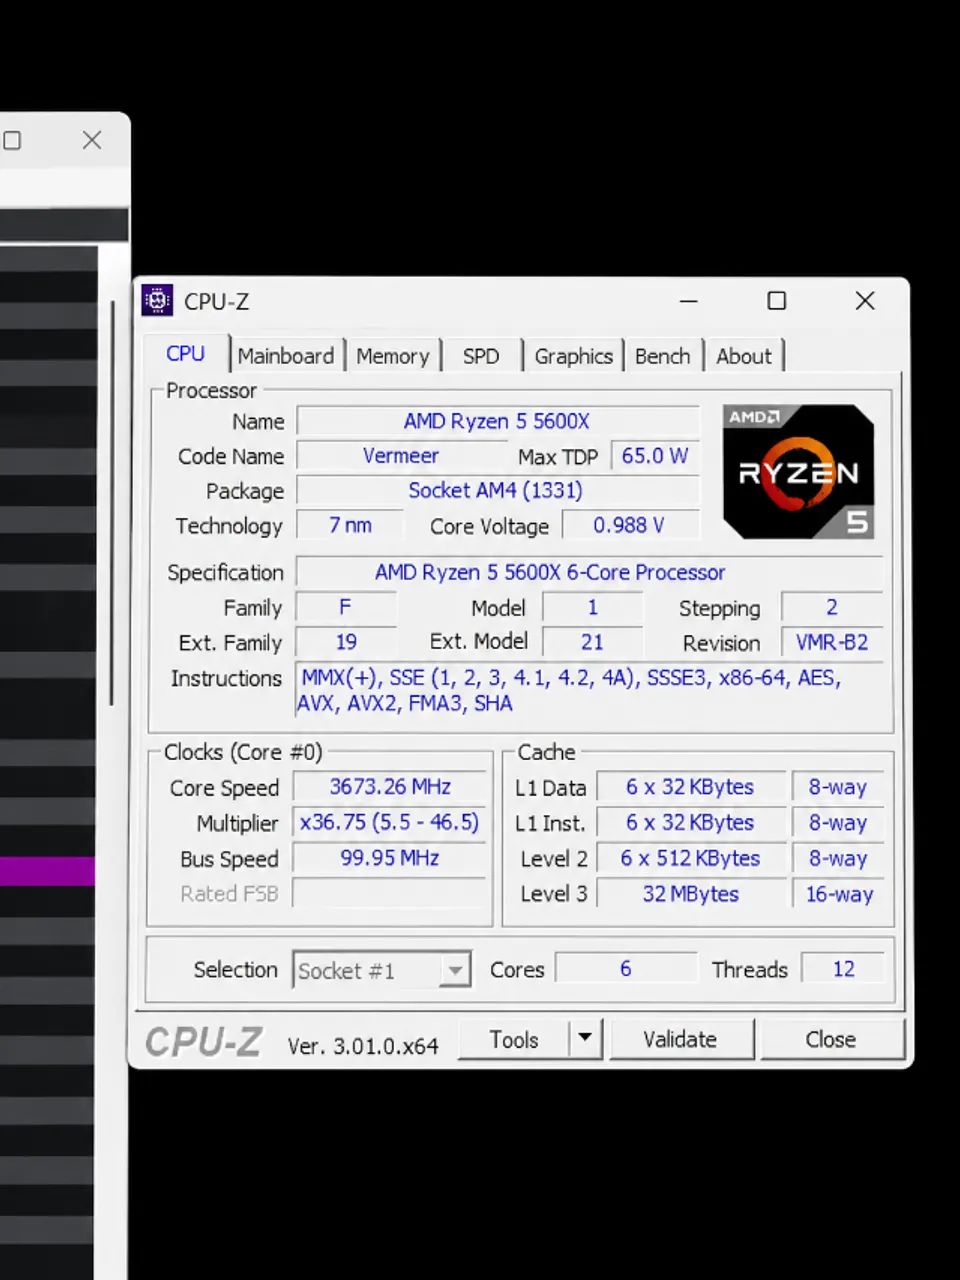Click the Core Speed value '3673.26 MHz'
This screenshot has width=960, height=1280.
coord(389,787)
